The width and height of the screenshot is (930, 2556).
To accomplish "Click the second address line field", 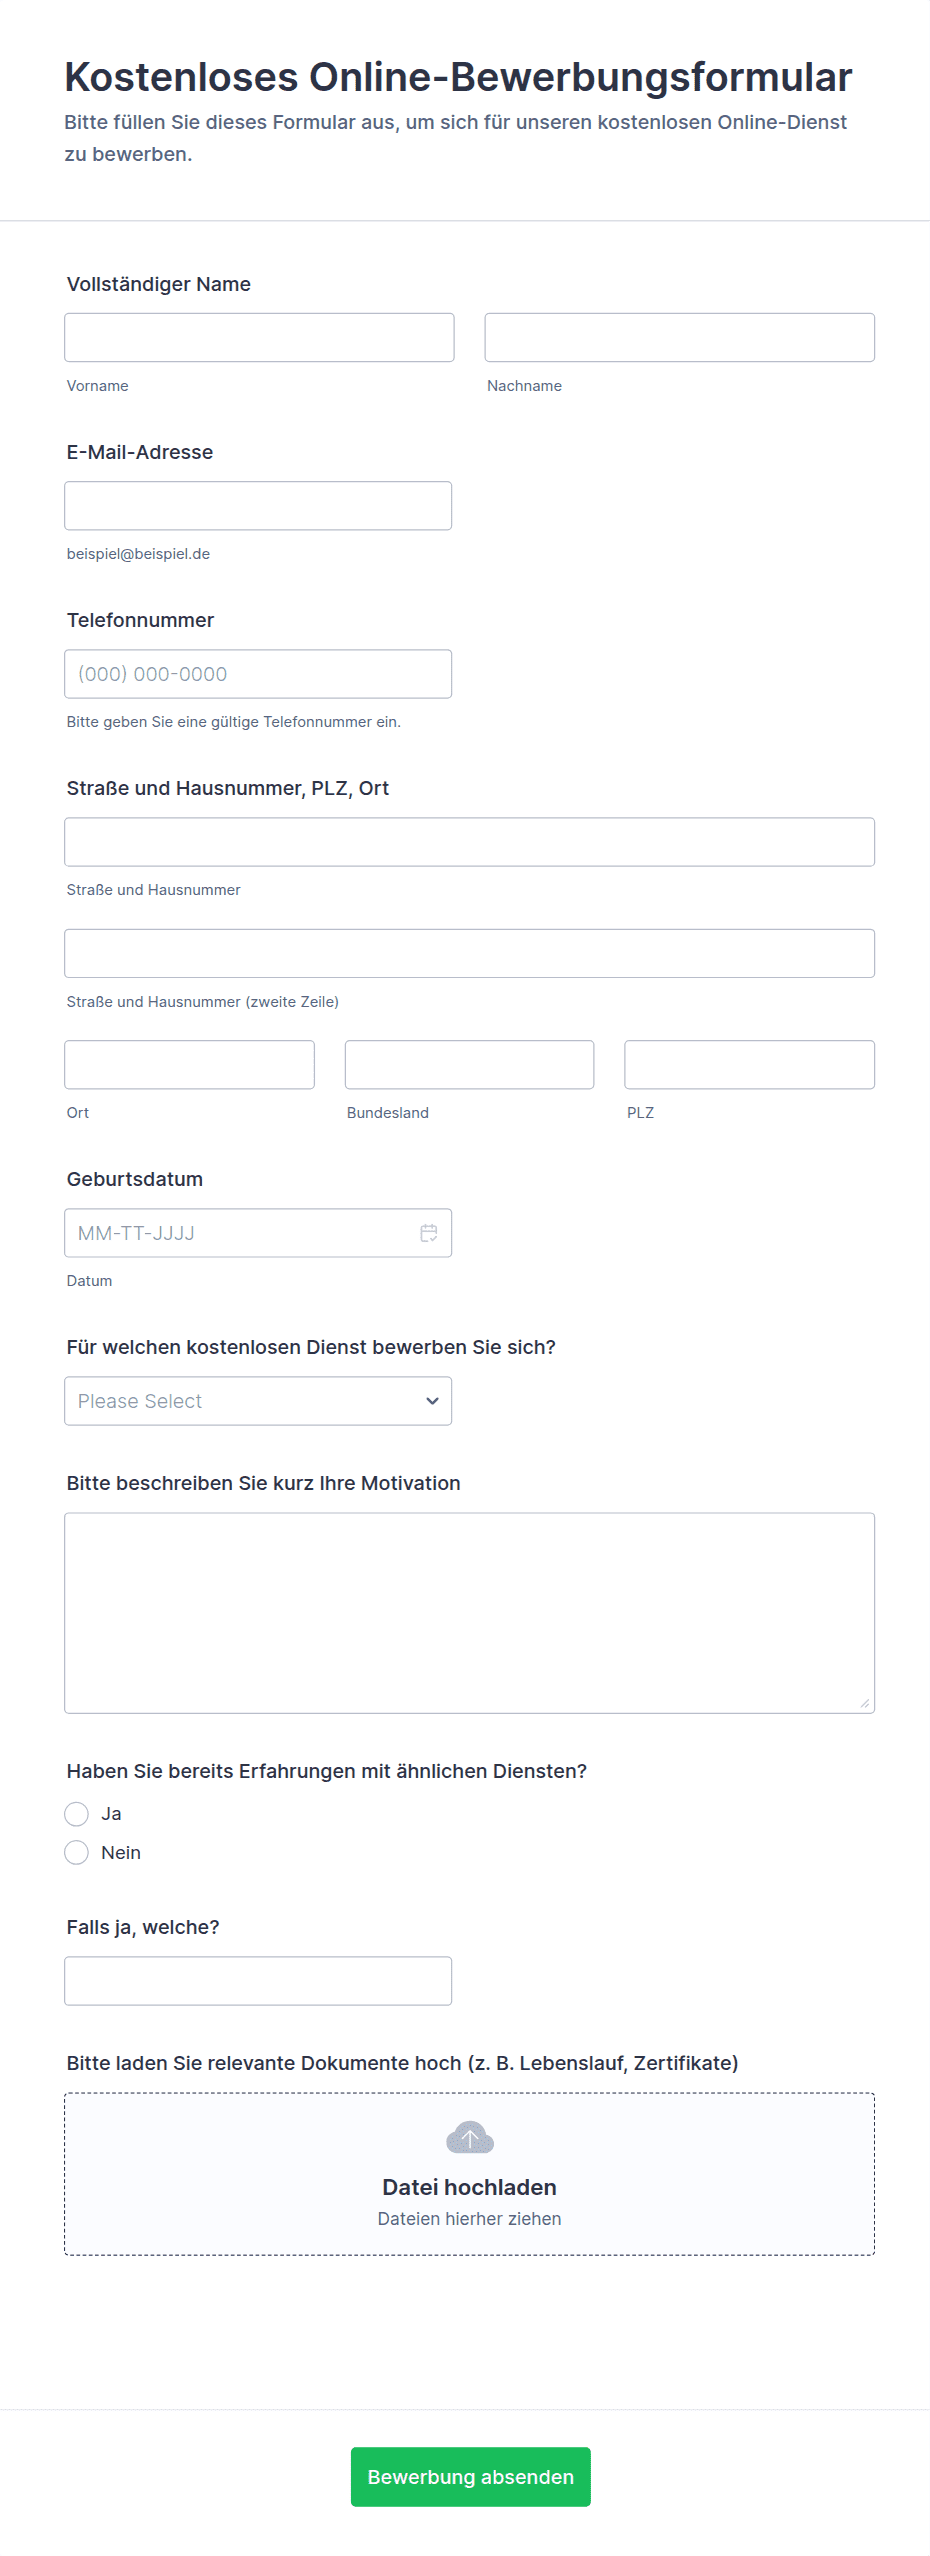I will [469, 954].
